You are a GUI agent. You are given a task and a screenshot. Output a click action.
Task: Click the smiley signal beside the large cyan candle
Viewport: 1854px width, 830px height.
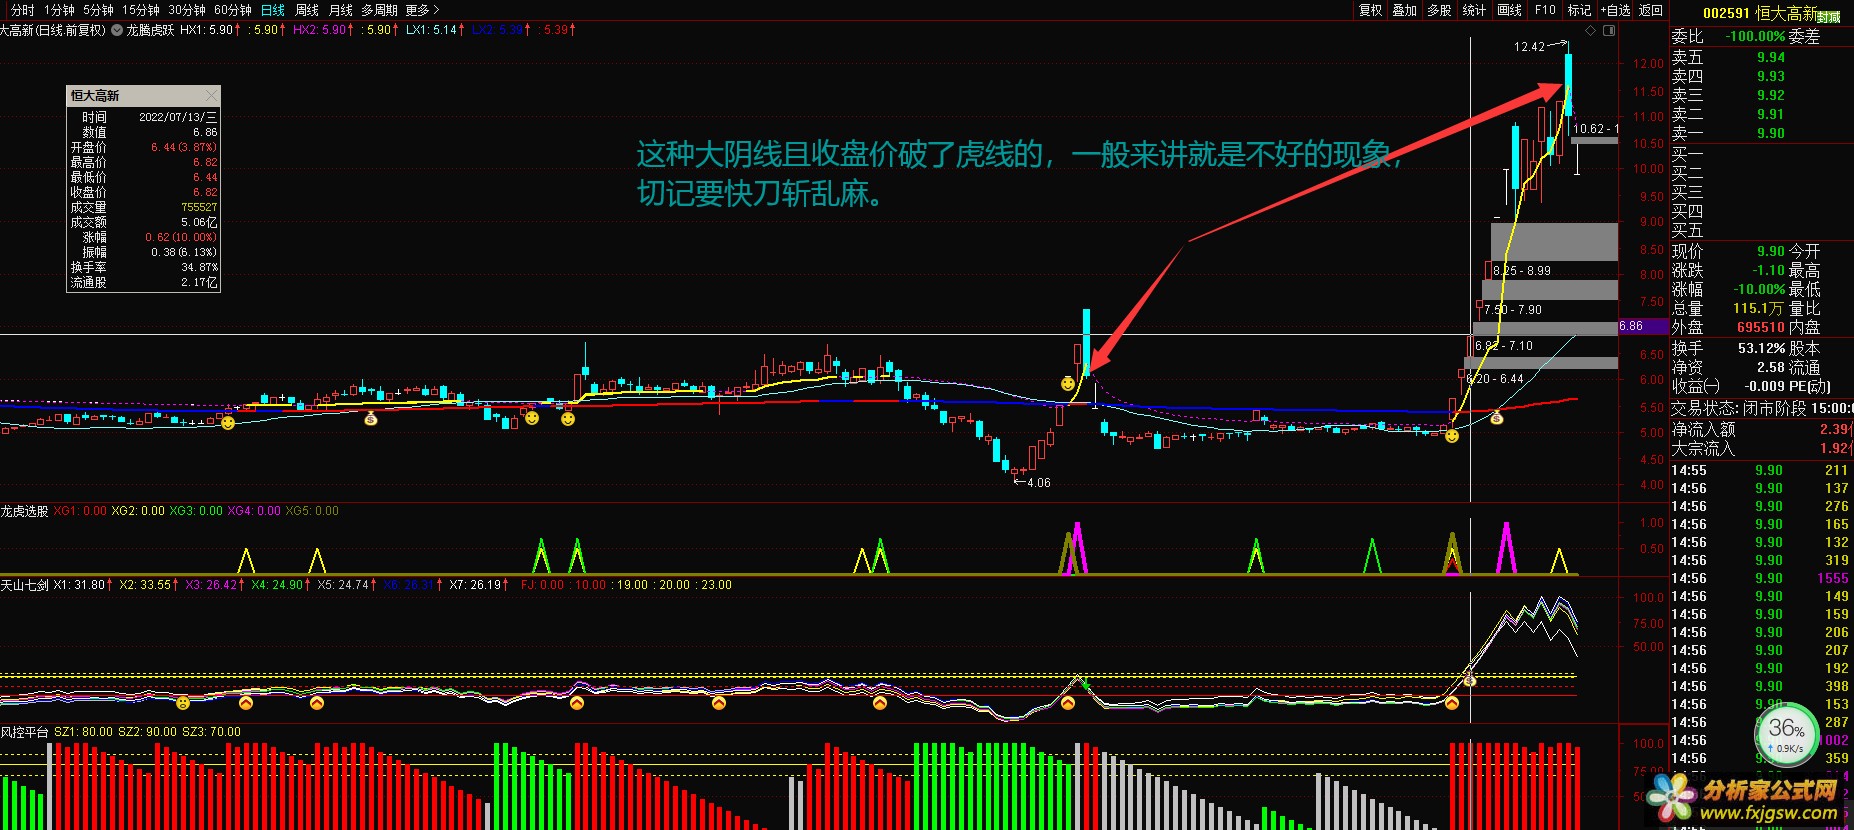point(1068,384)
